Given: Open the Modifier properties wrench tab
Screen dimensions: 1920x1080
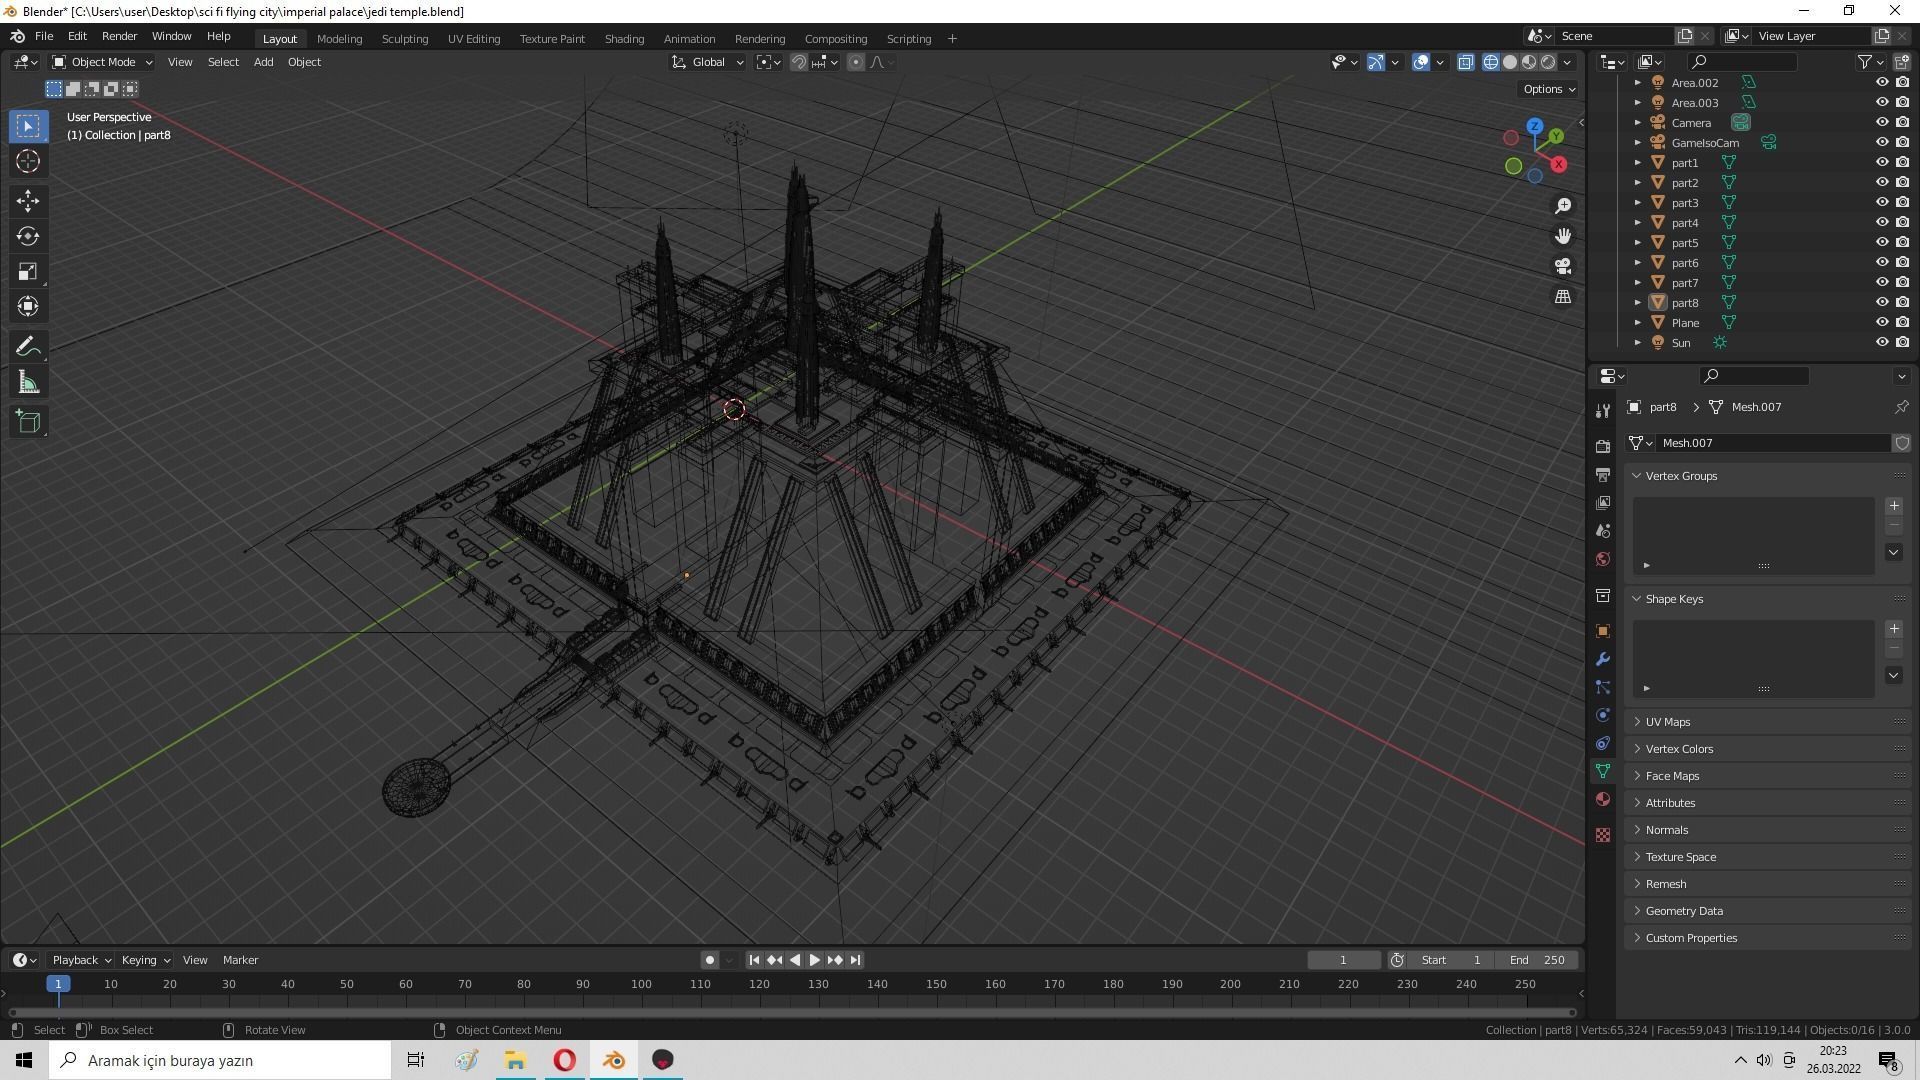Looking at the screenshot, I should pyautogui.click(x=1603, y=659).
